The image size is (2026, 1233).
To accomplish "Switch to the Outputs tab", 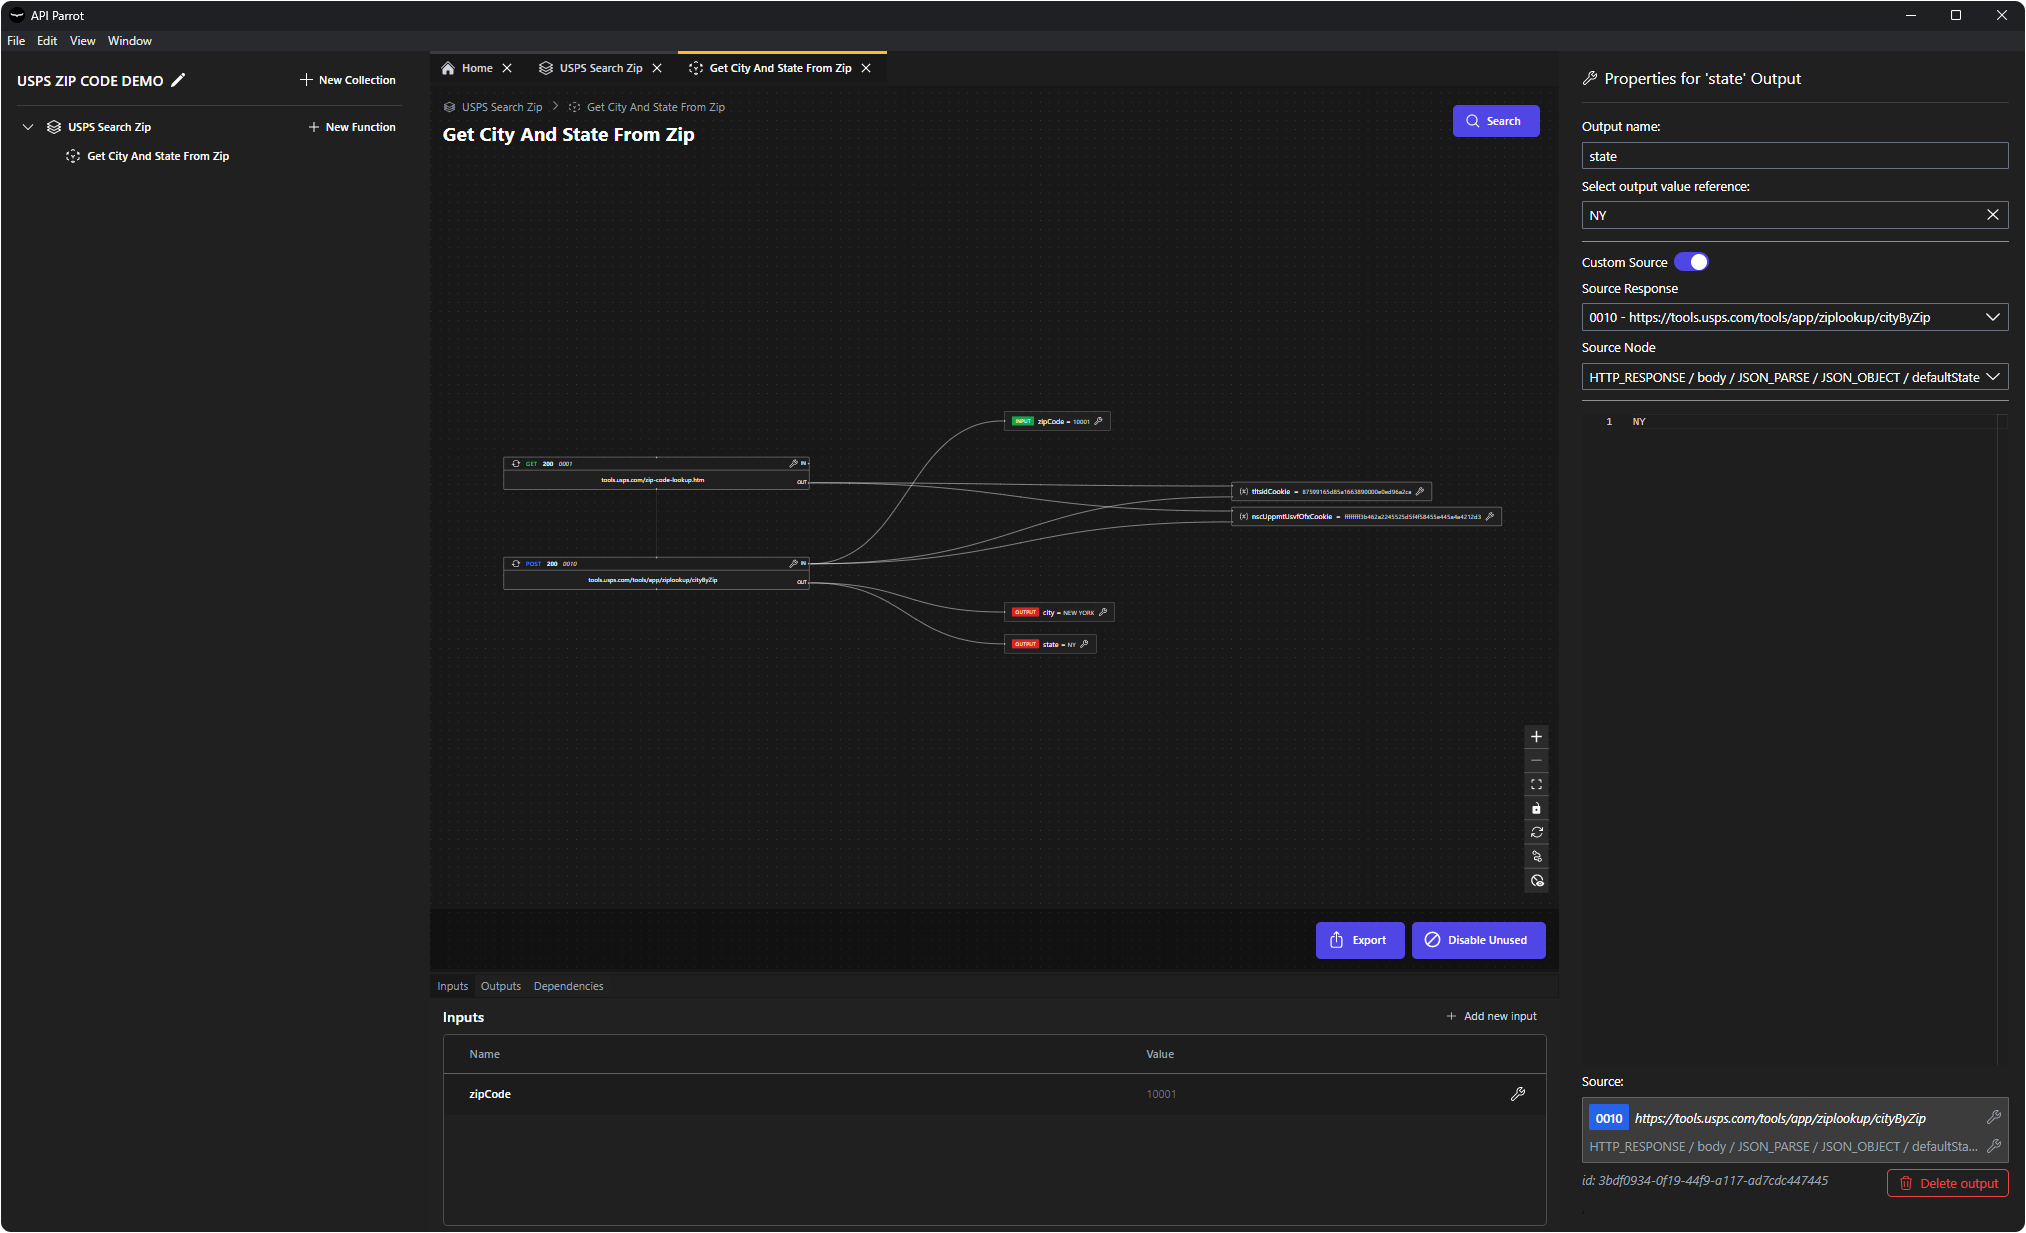I will tap(500, 986).
